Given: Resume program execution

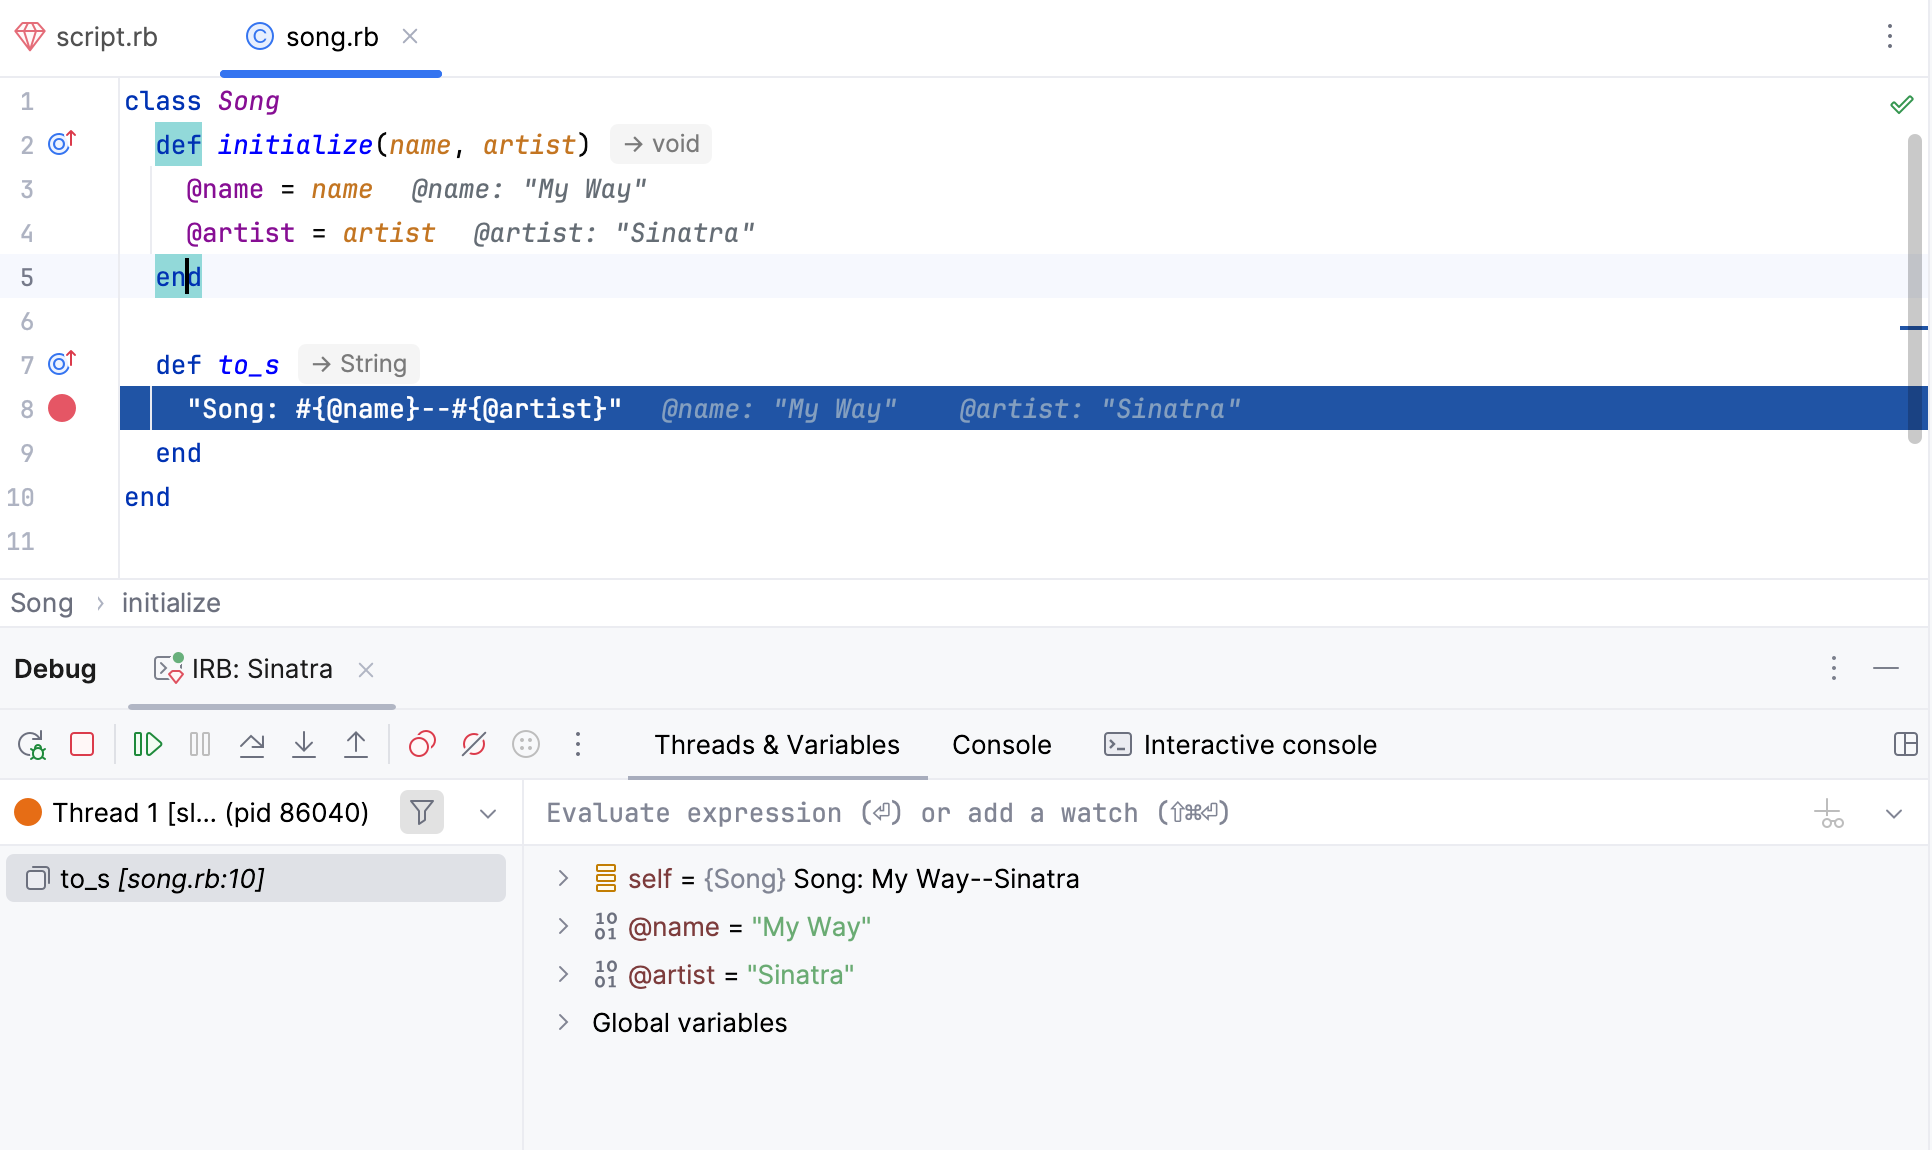Looking at the screenshot, I should [148, 745].
